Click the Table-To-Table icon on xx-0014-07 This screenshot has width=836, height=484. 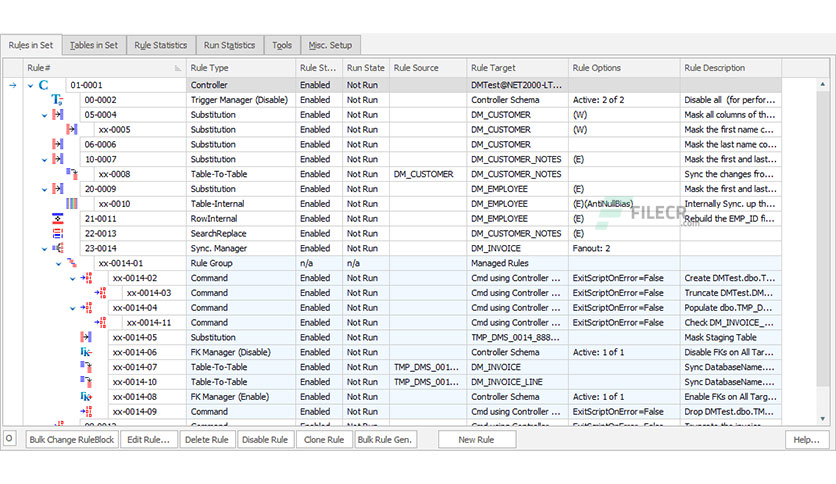pos(86,367)
